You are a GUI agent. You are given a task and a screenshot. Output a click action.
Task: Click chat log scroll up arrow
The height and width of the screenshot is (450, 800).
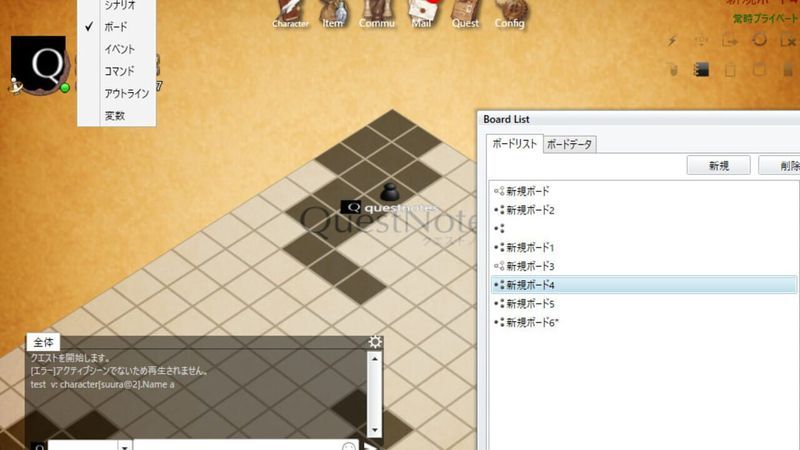(x=374, y=358)
